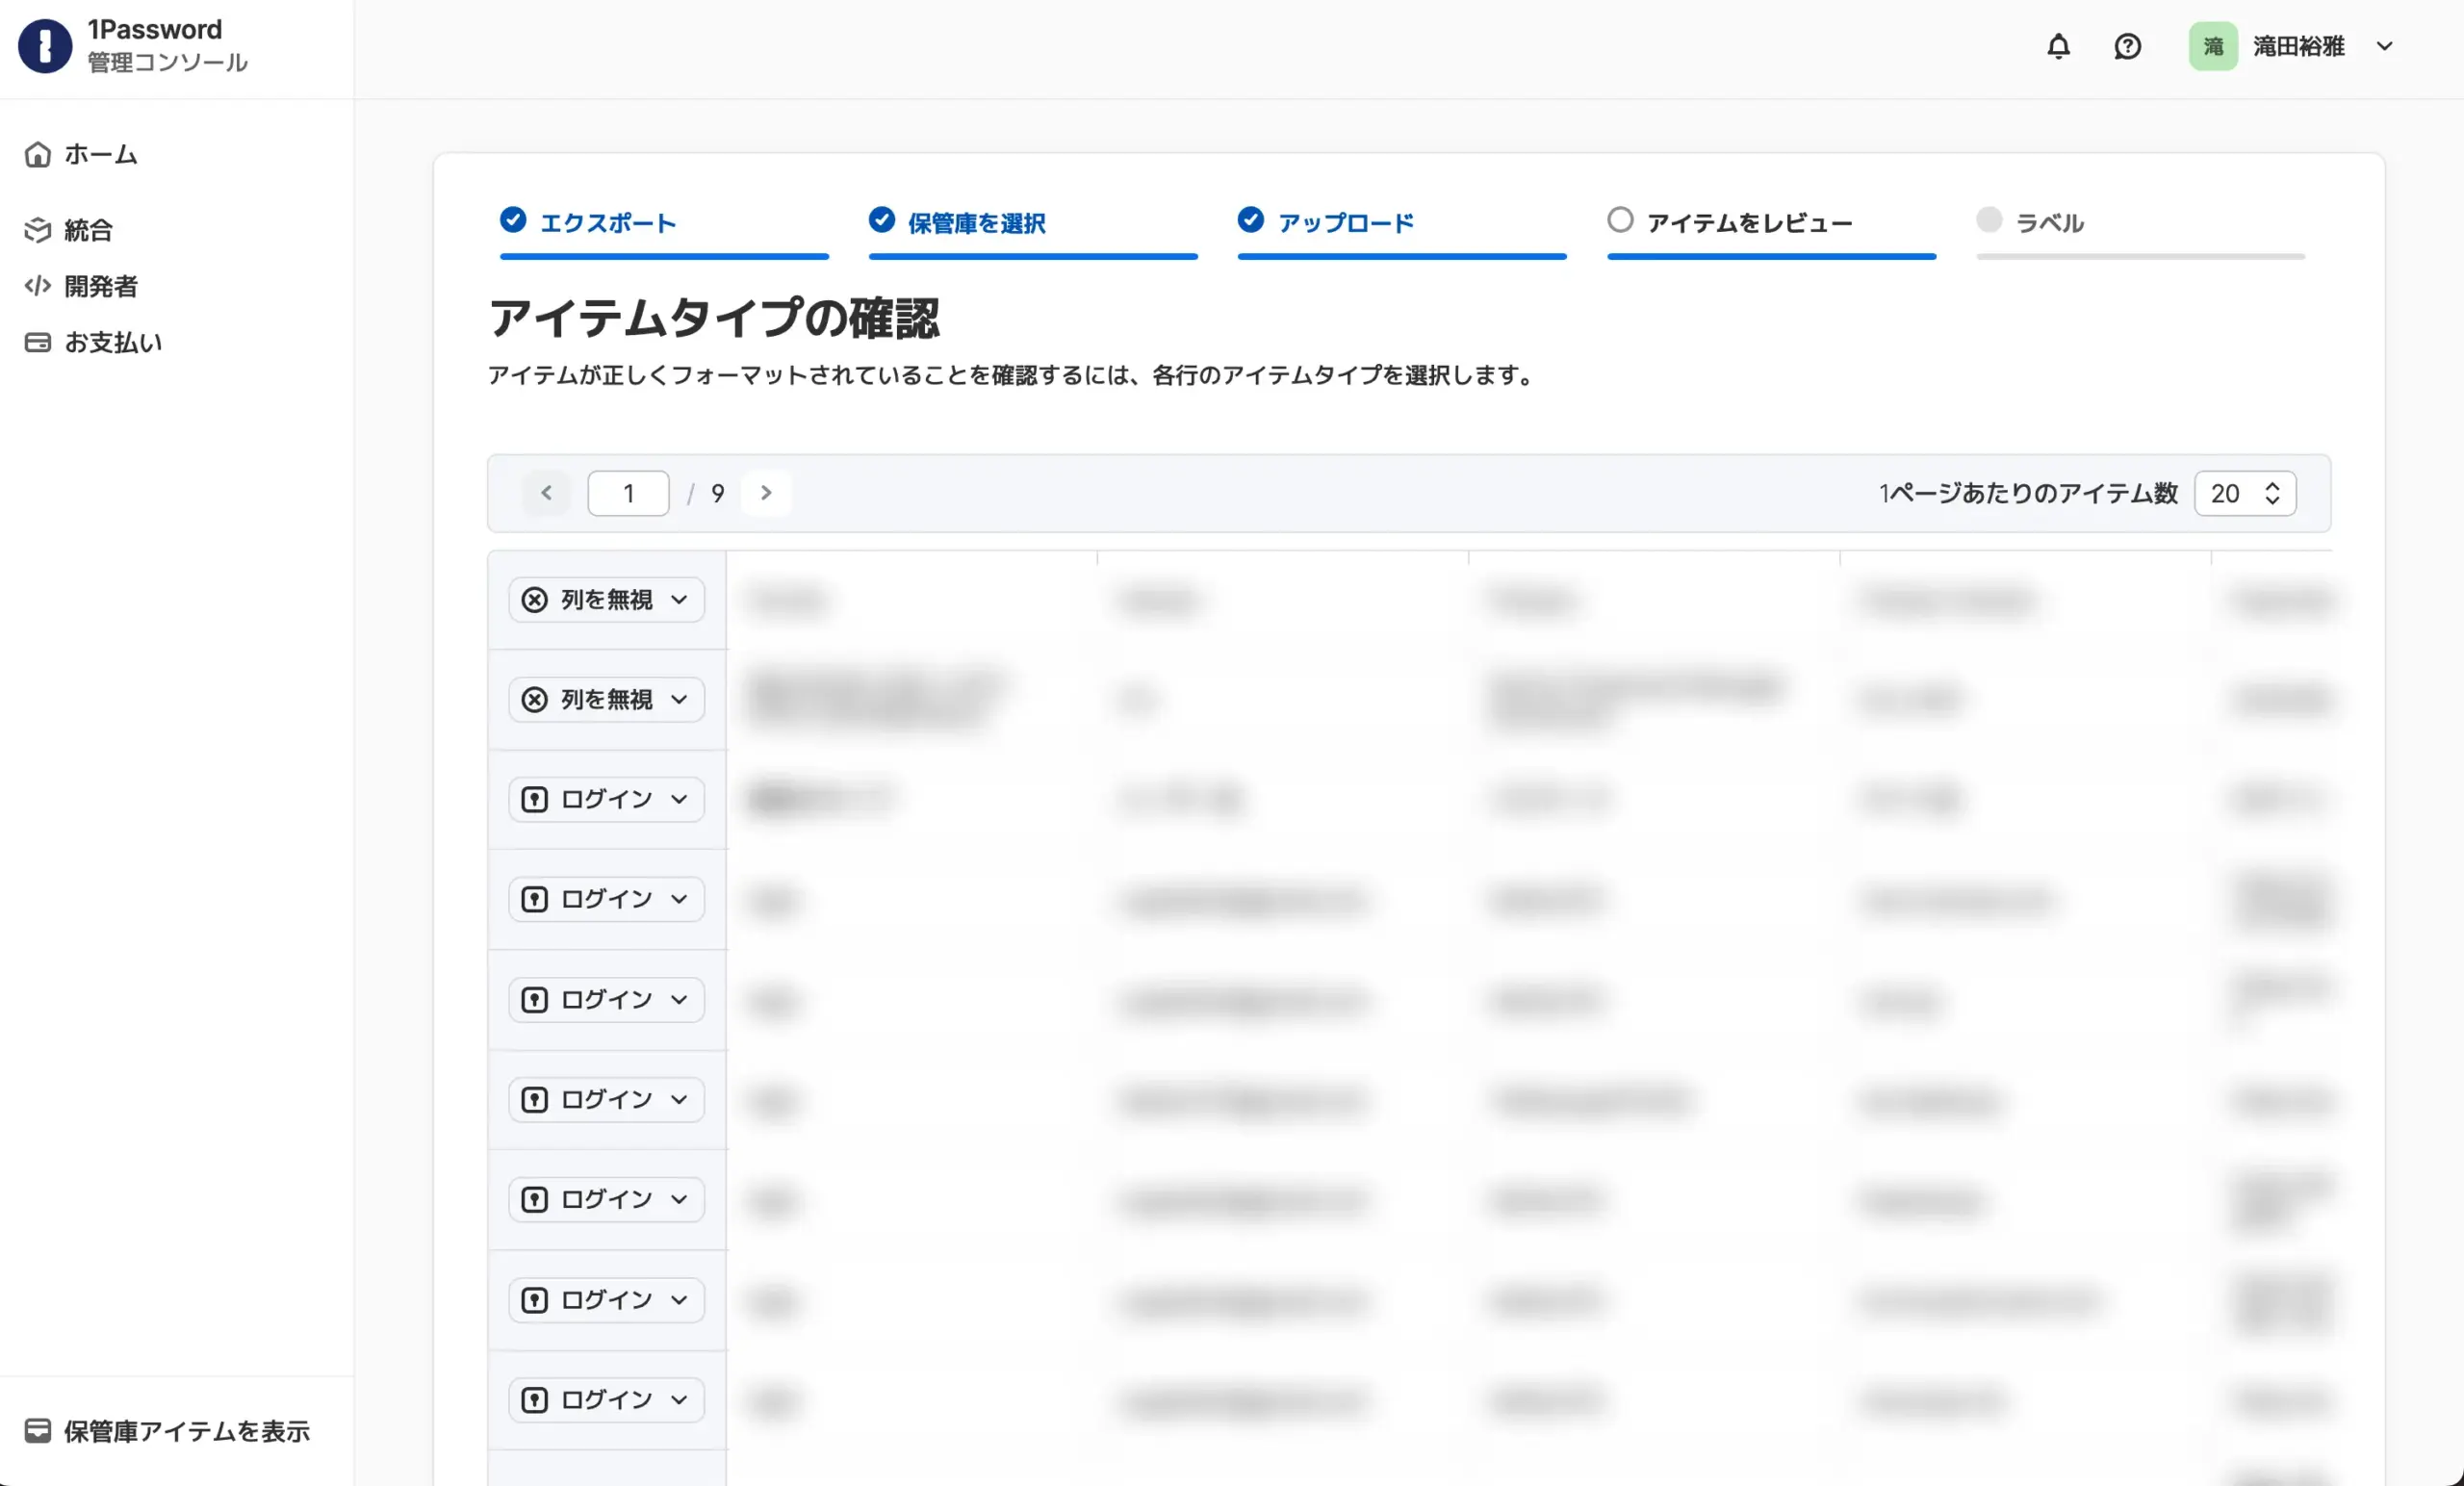Viewport: 2464px width, 1486px height.
Task: Open the 滝田裕雅 account menu chevron
Action: pos(2385,46)
